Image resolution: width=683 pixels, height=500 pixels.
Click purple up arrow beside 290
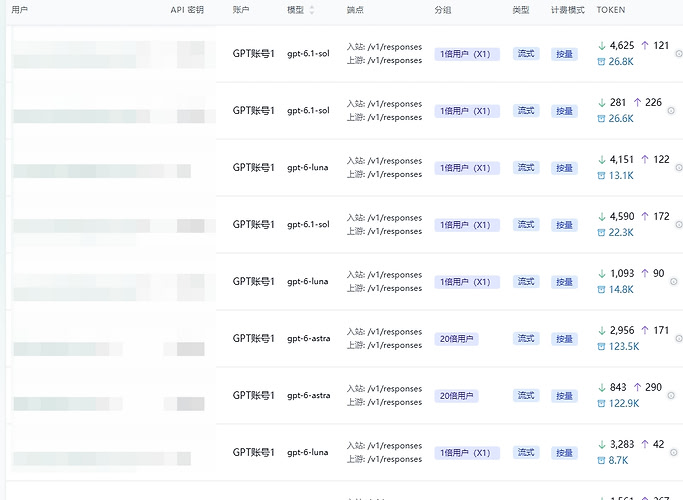(637, 387)
